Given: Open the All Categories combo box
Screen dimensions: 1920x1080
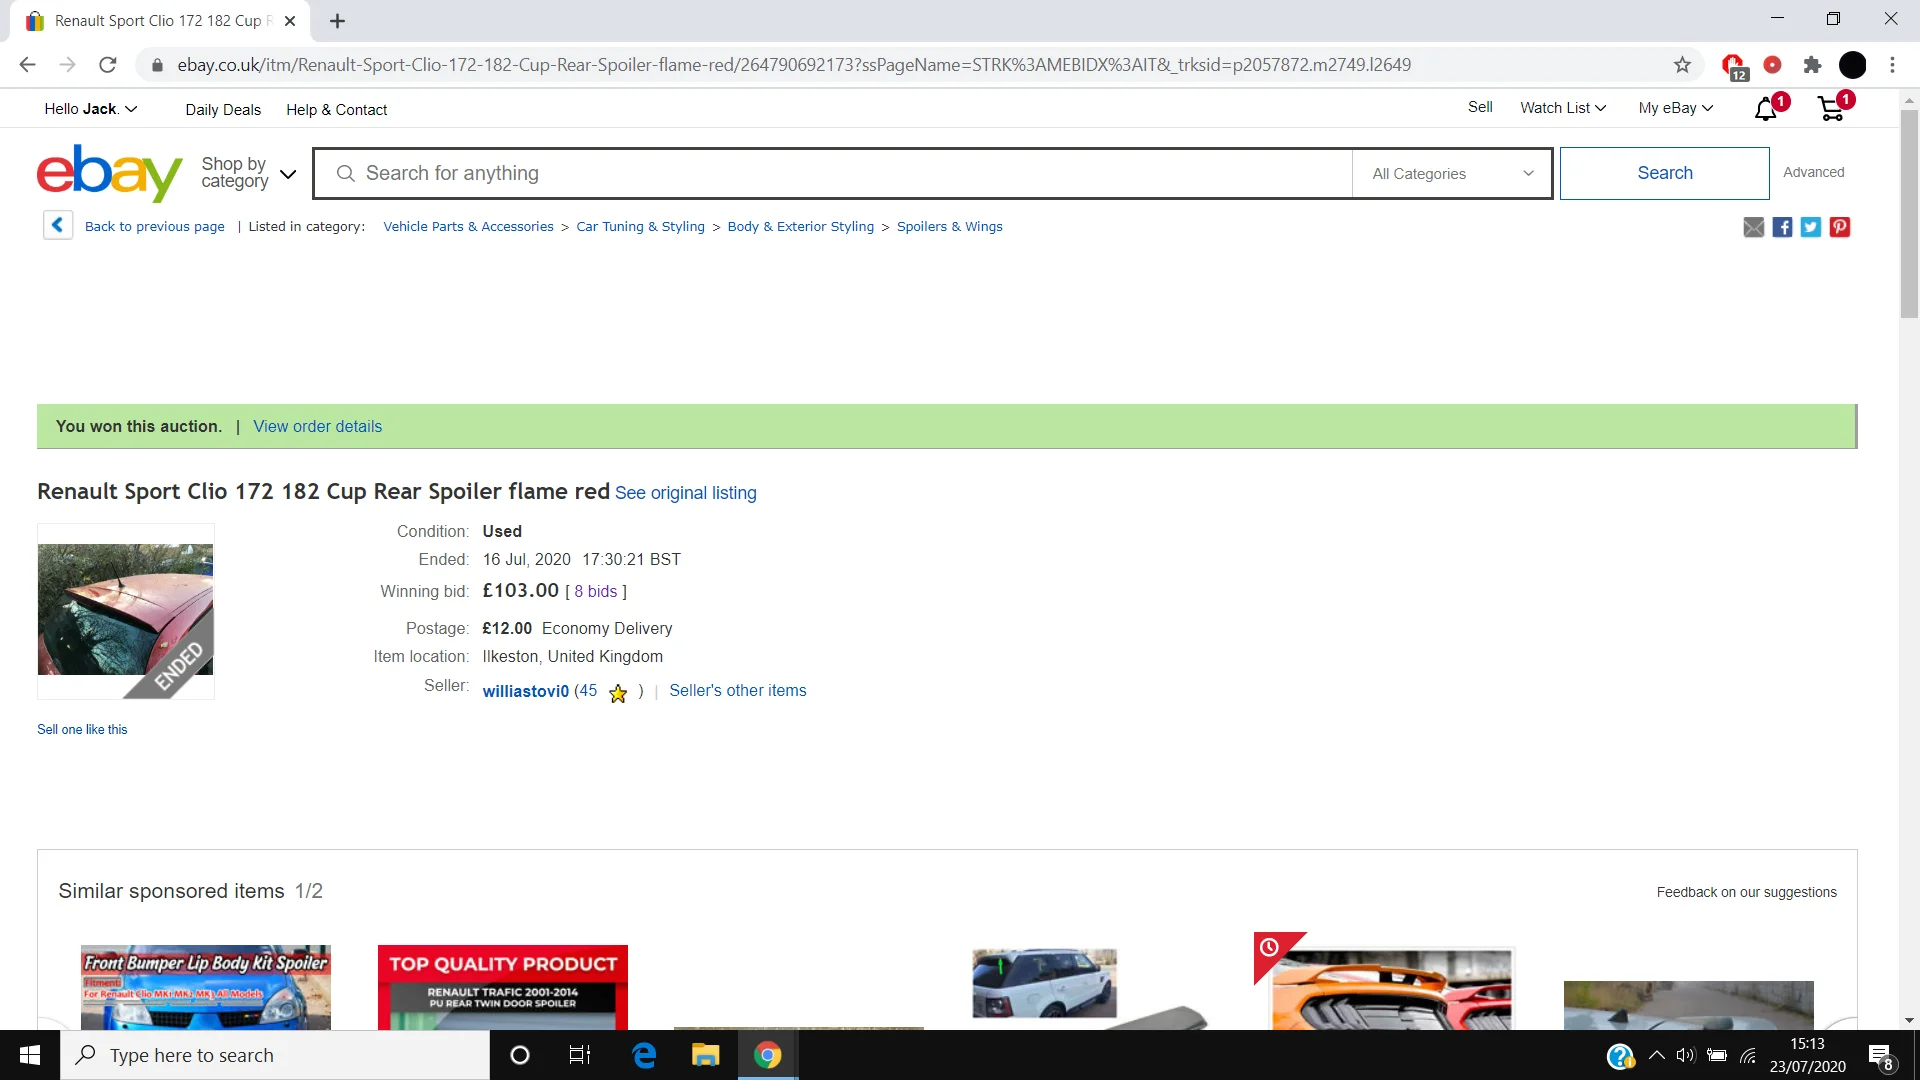Looking at the screenshot, I should (1452, 173).
